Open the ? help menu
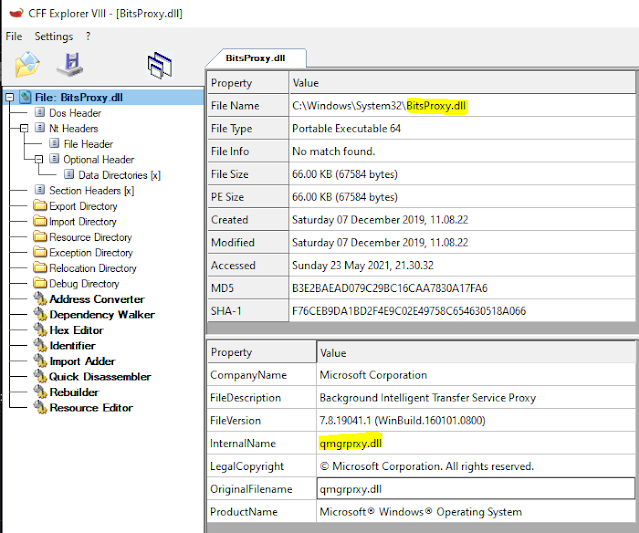This screenshot has height=533, width=639. [x=88, y=36]
